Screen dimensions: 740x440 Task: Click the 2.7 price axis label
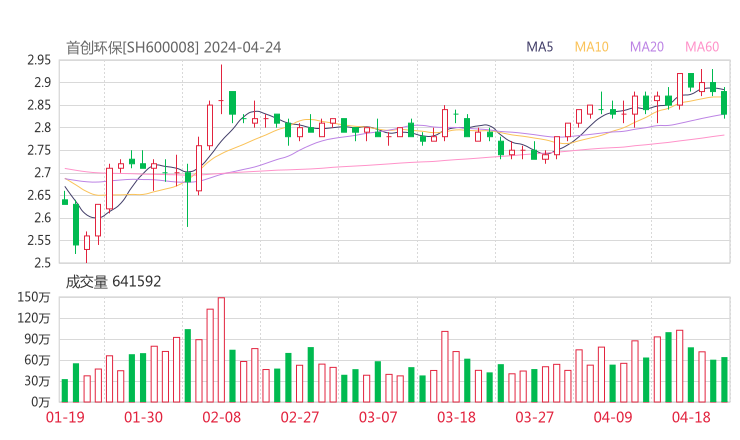coord(42,173)
